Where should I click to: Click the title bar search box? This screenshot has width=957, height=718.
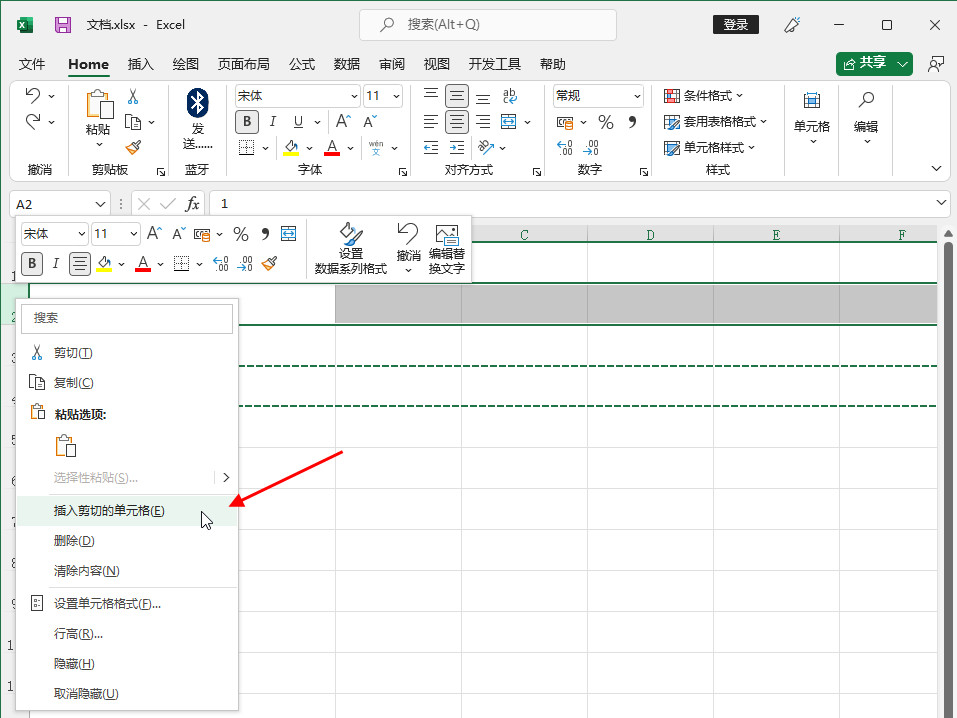pos(488,24)
